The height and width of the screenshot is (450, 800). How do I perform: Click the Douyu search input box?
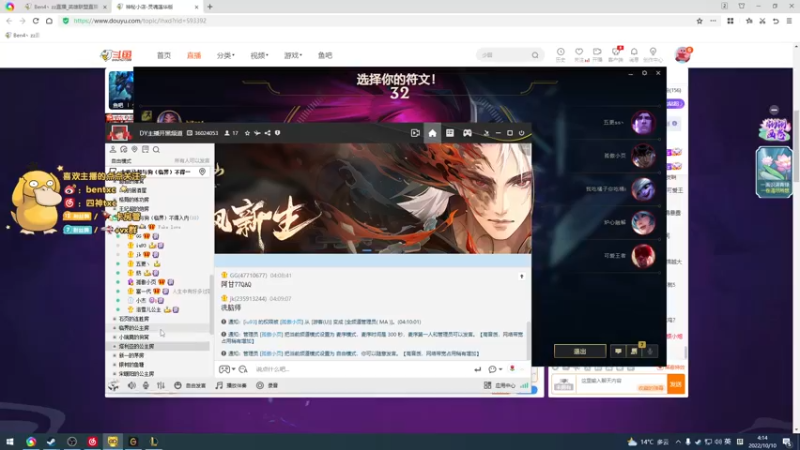(x=504, y=55)
